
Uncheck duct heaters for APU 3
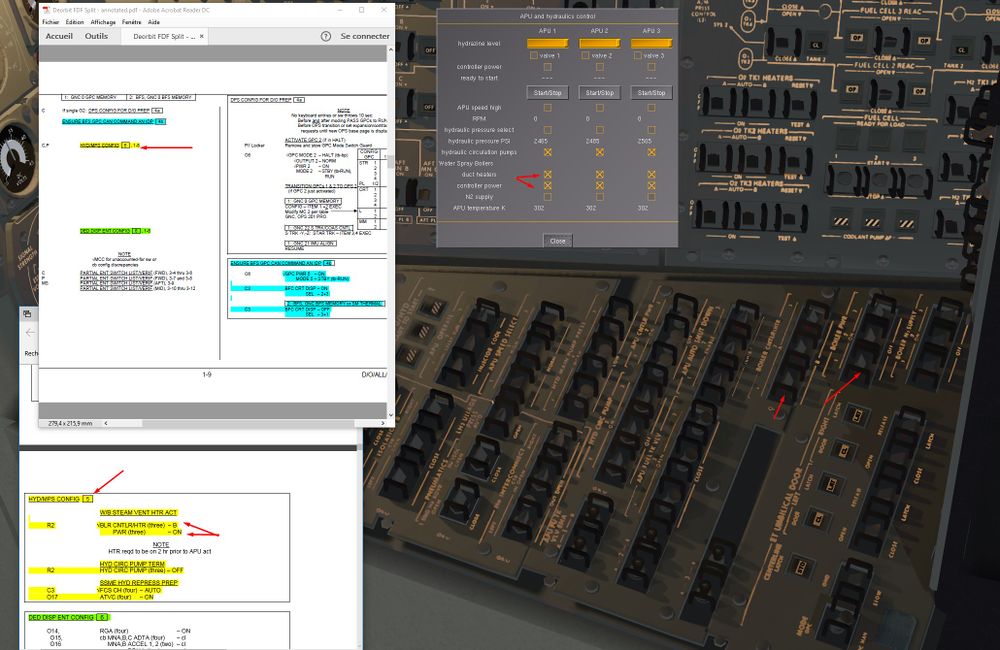coord(651,174)
